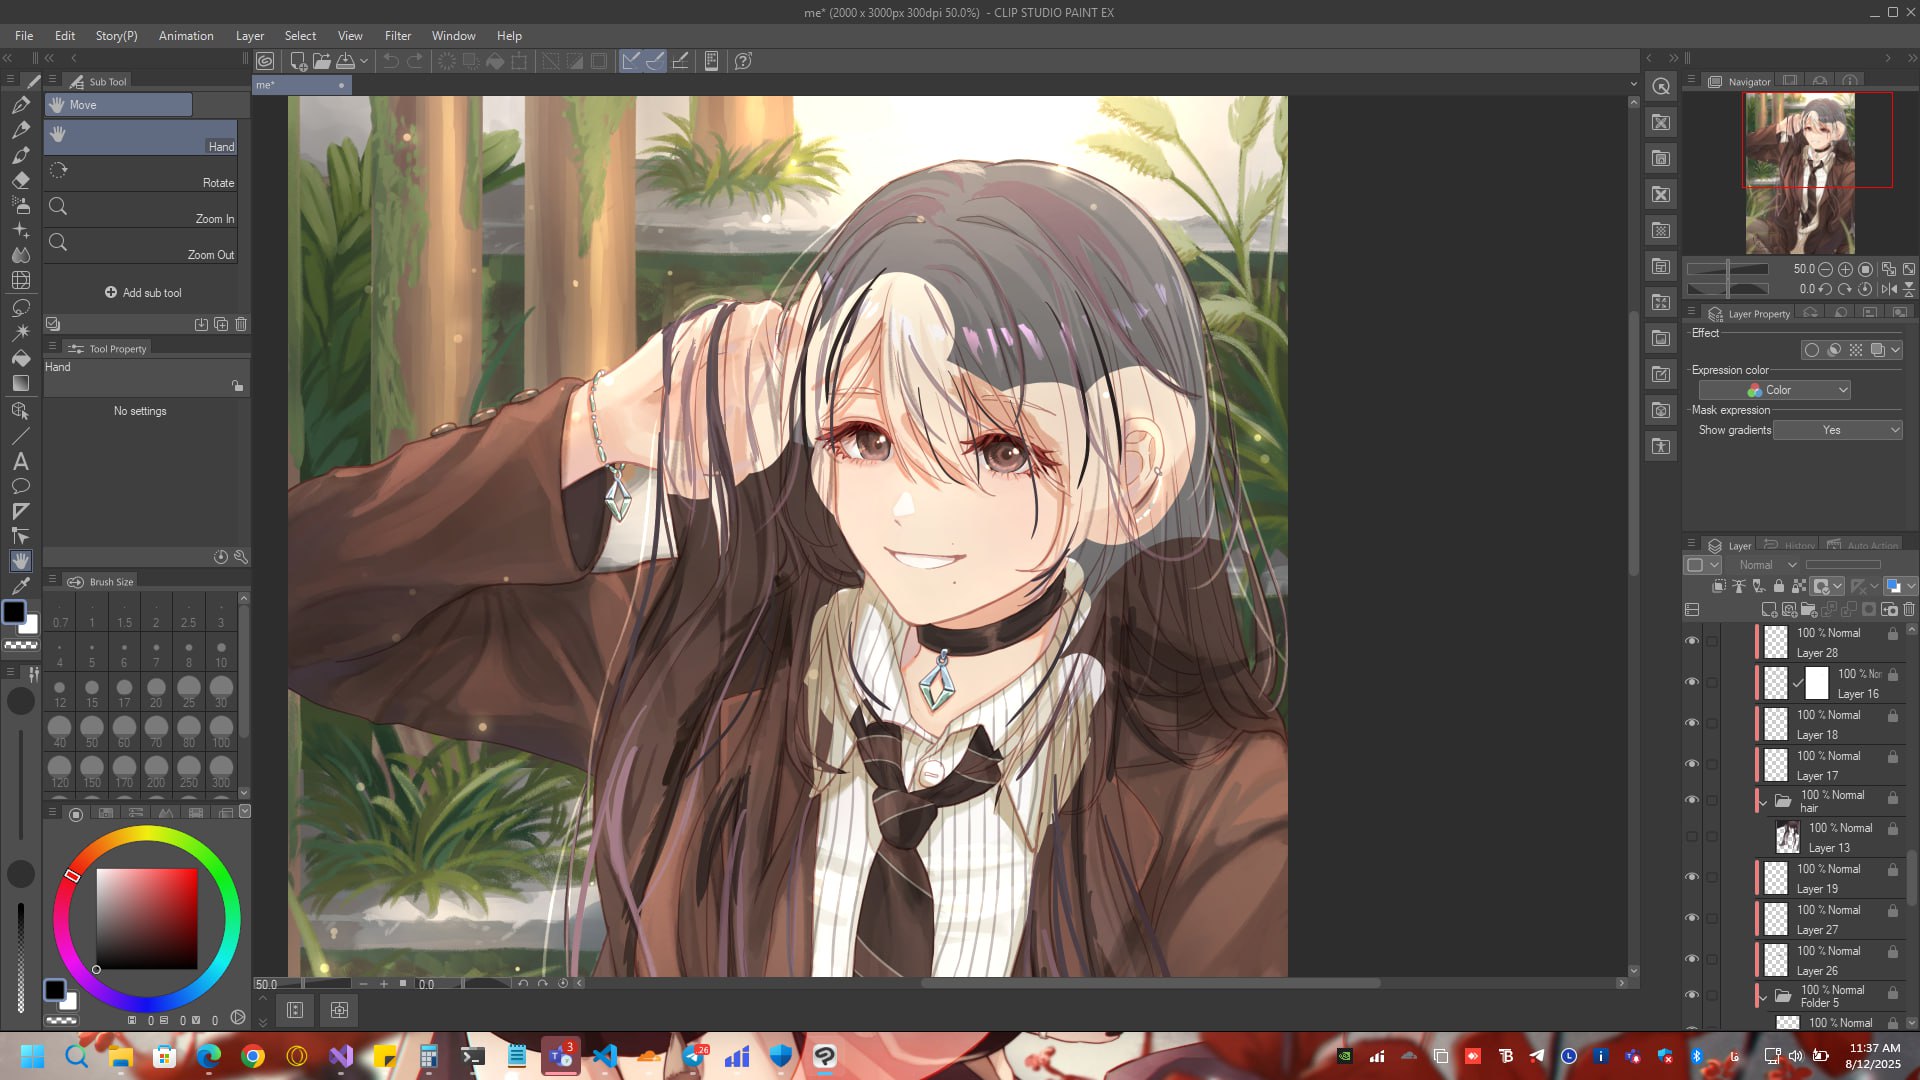This screenshot has width=1920, height=1080.
Task: Click Add sub tool button
Action: 143,293
